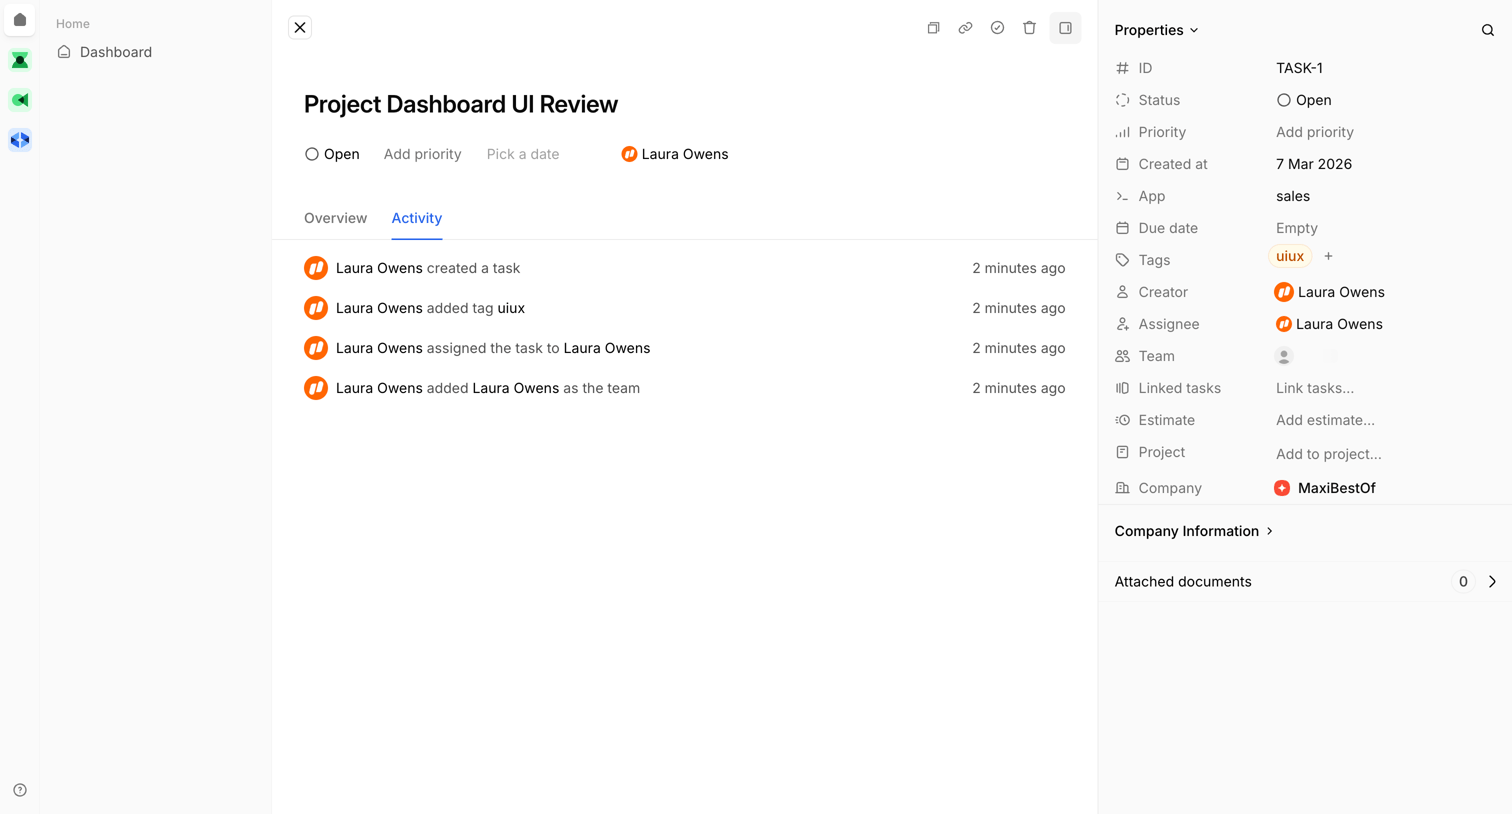This screenshot has height=814, width=1512.
Task: Click Link tasks... field
Action: tap(1314, 388)
